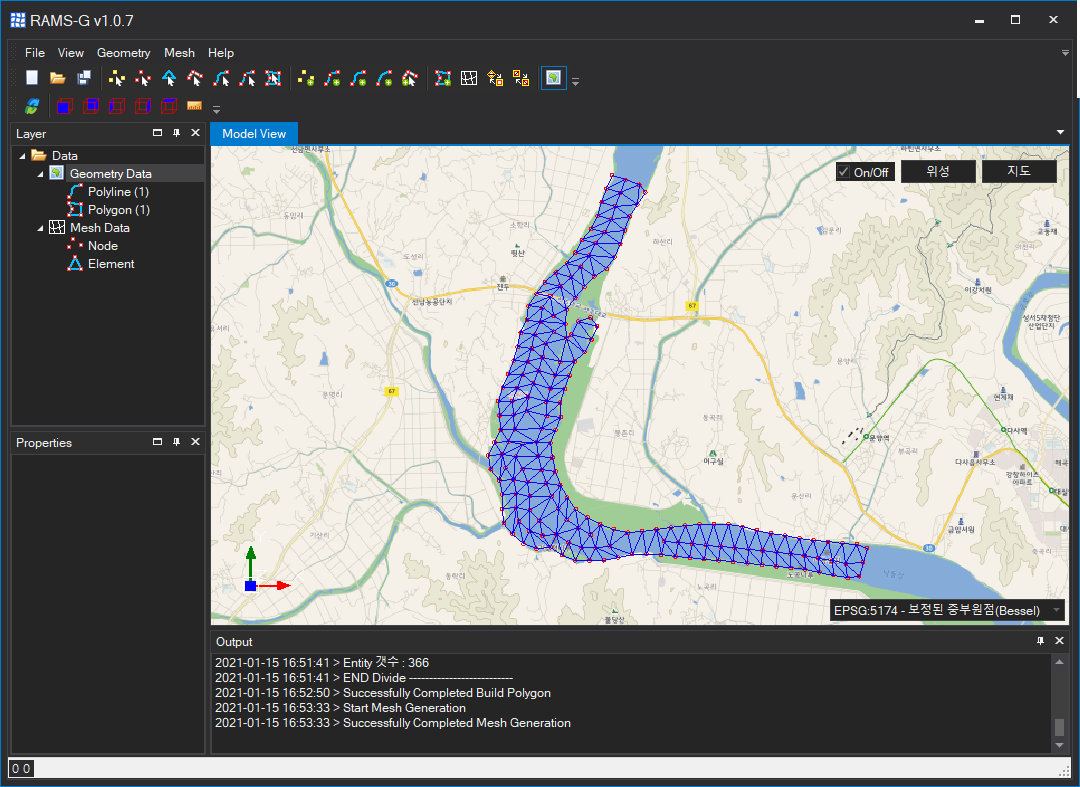
Task: Collapse the Mesh Data tree node
Action: point(41,228)
